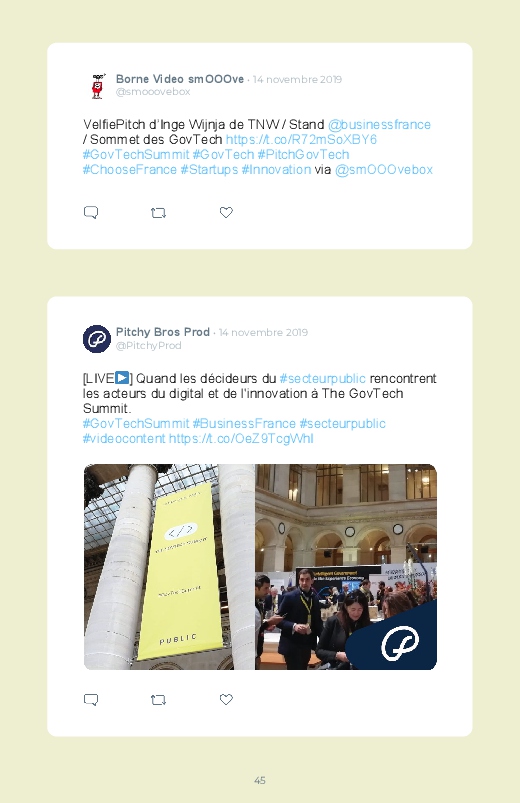Open the @smOOOvebox mention
This screenshot has height=803, width=520.
(x=384, y=170)
